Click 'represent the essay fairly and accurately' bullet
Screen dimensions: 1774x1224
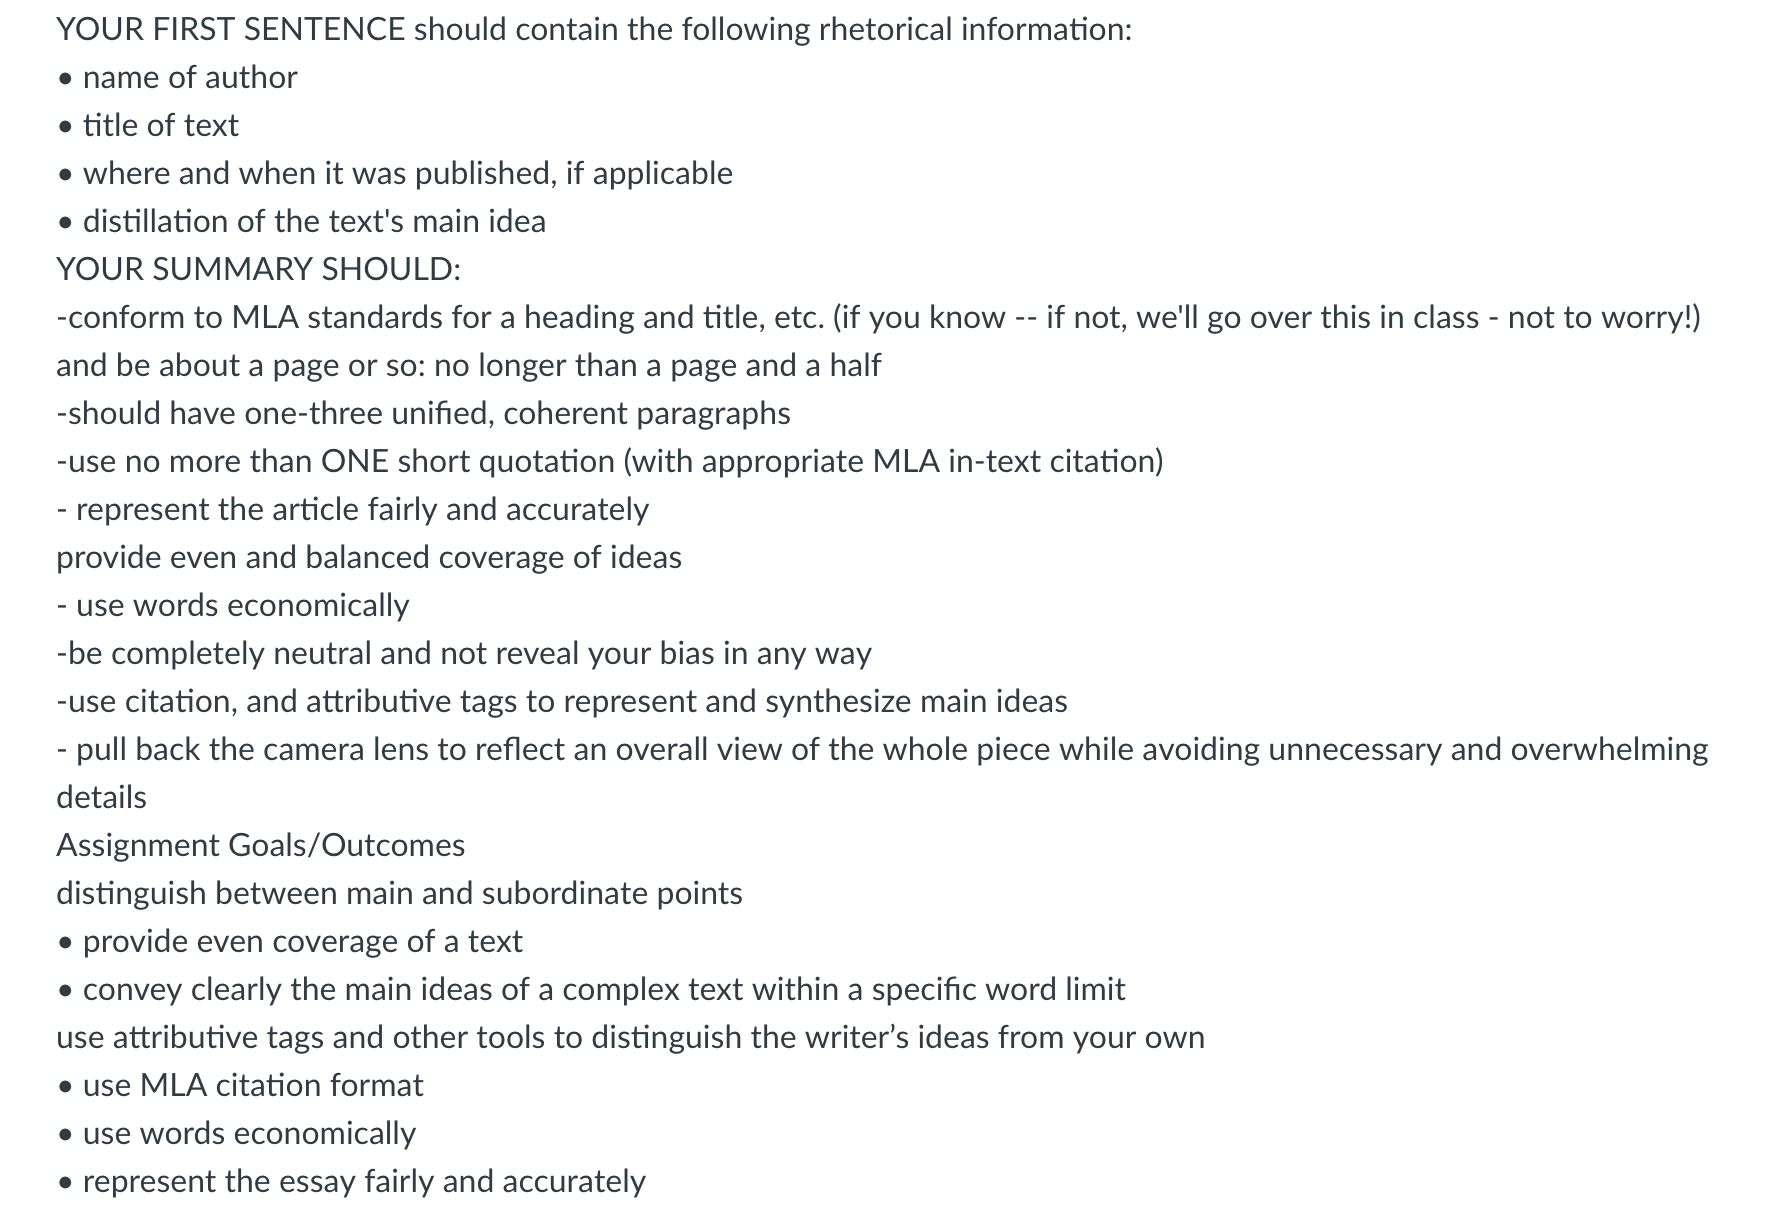coord(351,1181)
